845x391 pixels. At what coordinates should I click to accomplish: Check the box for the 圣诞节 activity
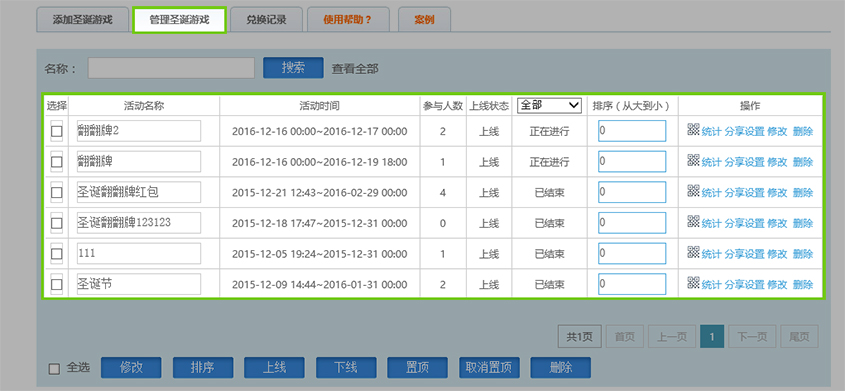[56, 284]
